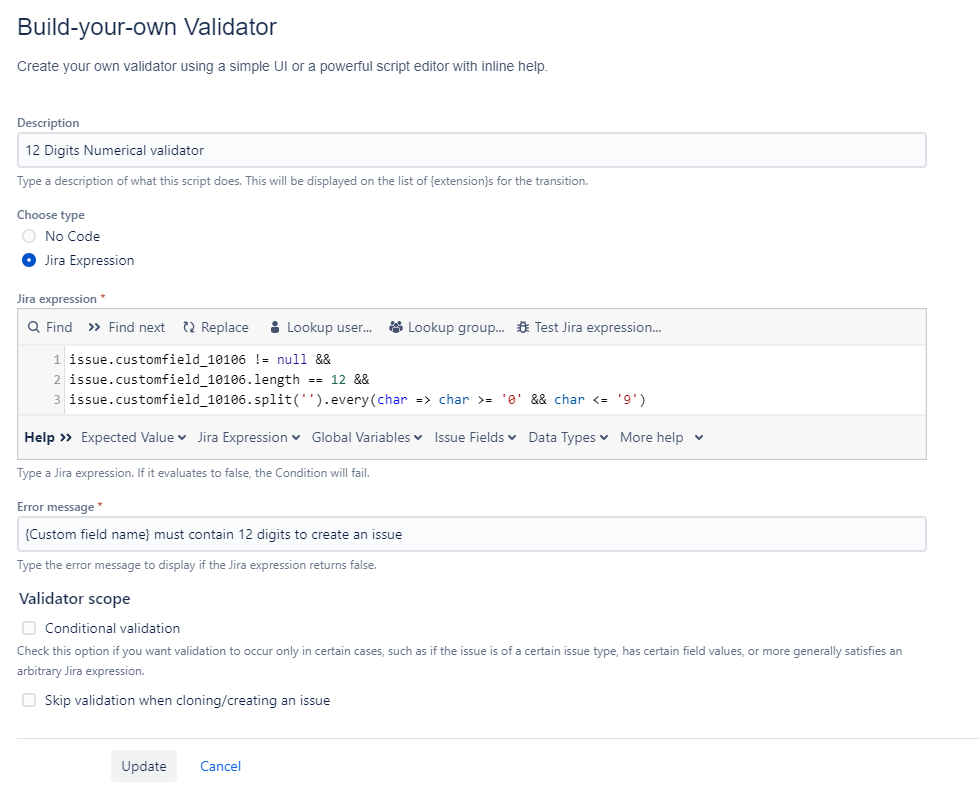Click the No Code label text
Viewport: 979px width, 792px height.
pyautogui.click(x=72, y=236)
